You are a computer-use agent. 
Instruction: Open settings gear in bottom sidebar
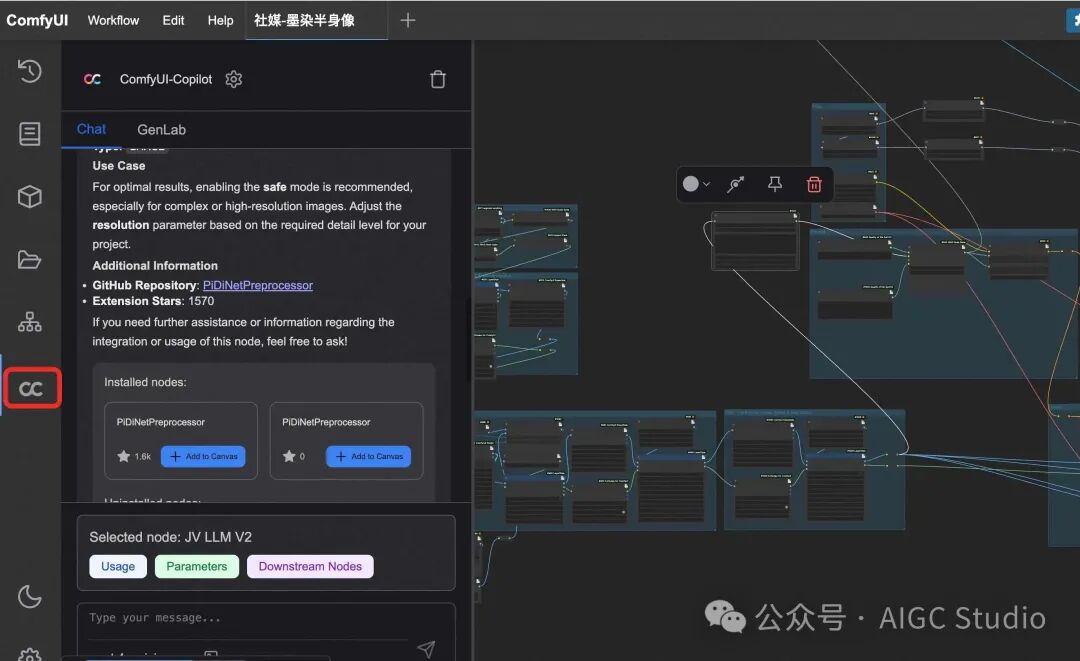click(30, 655)
